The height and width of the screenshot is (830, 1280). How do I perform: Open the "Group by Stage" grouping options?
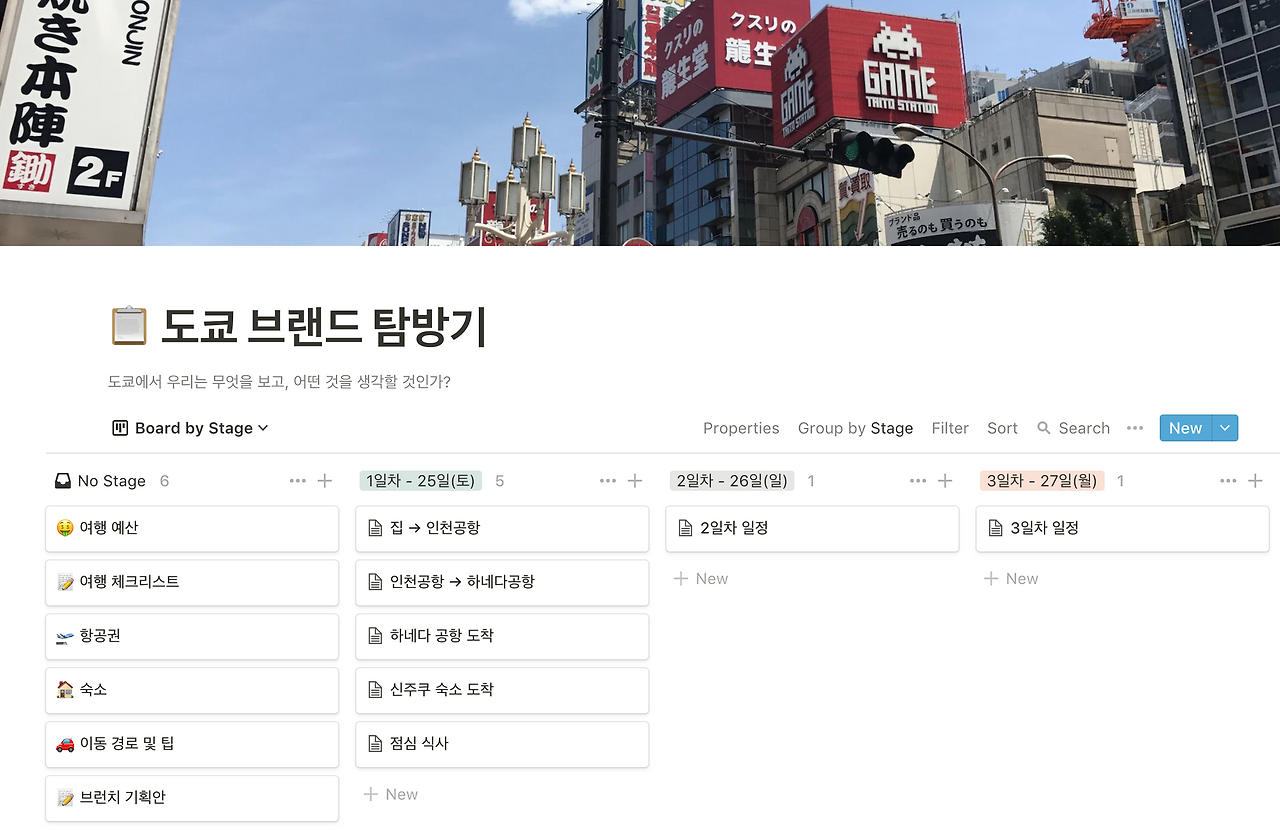856,428
